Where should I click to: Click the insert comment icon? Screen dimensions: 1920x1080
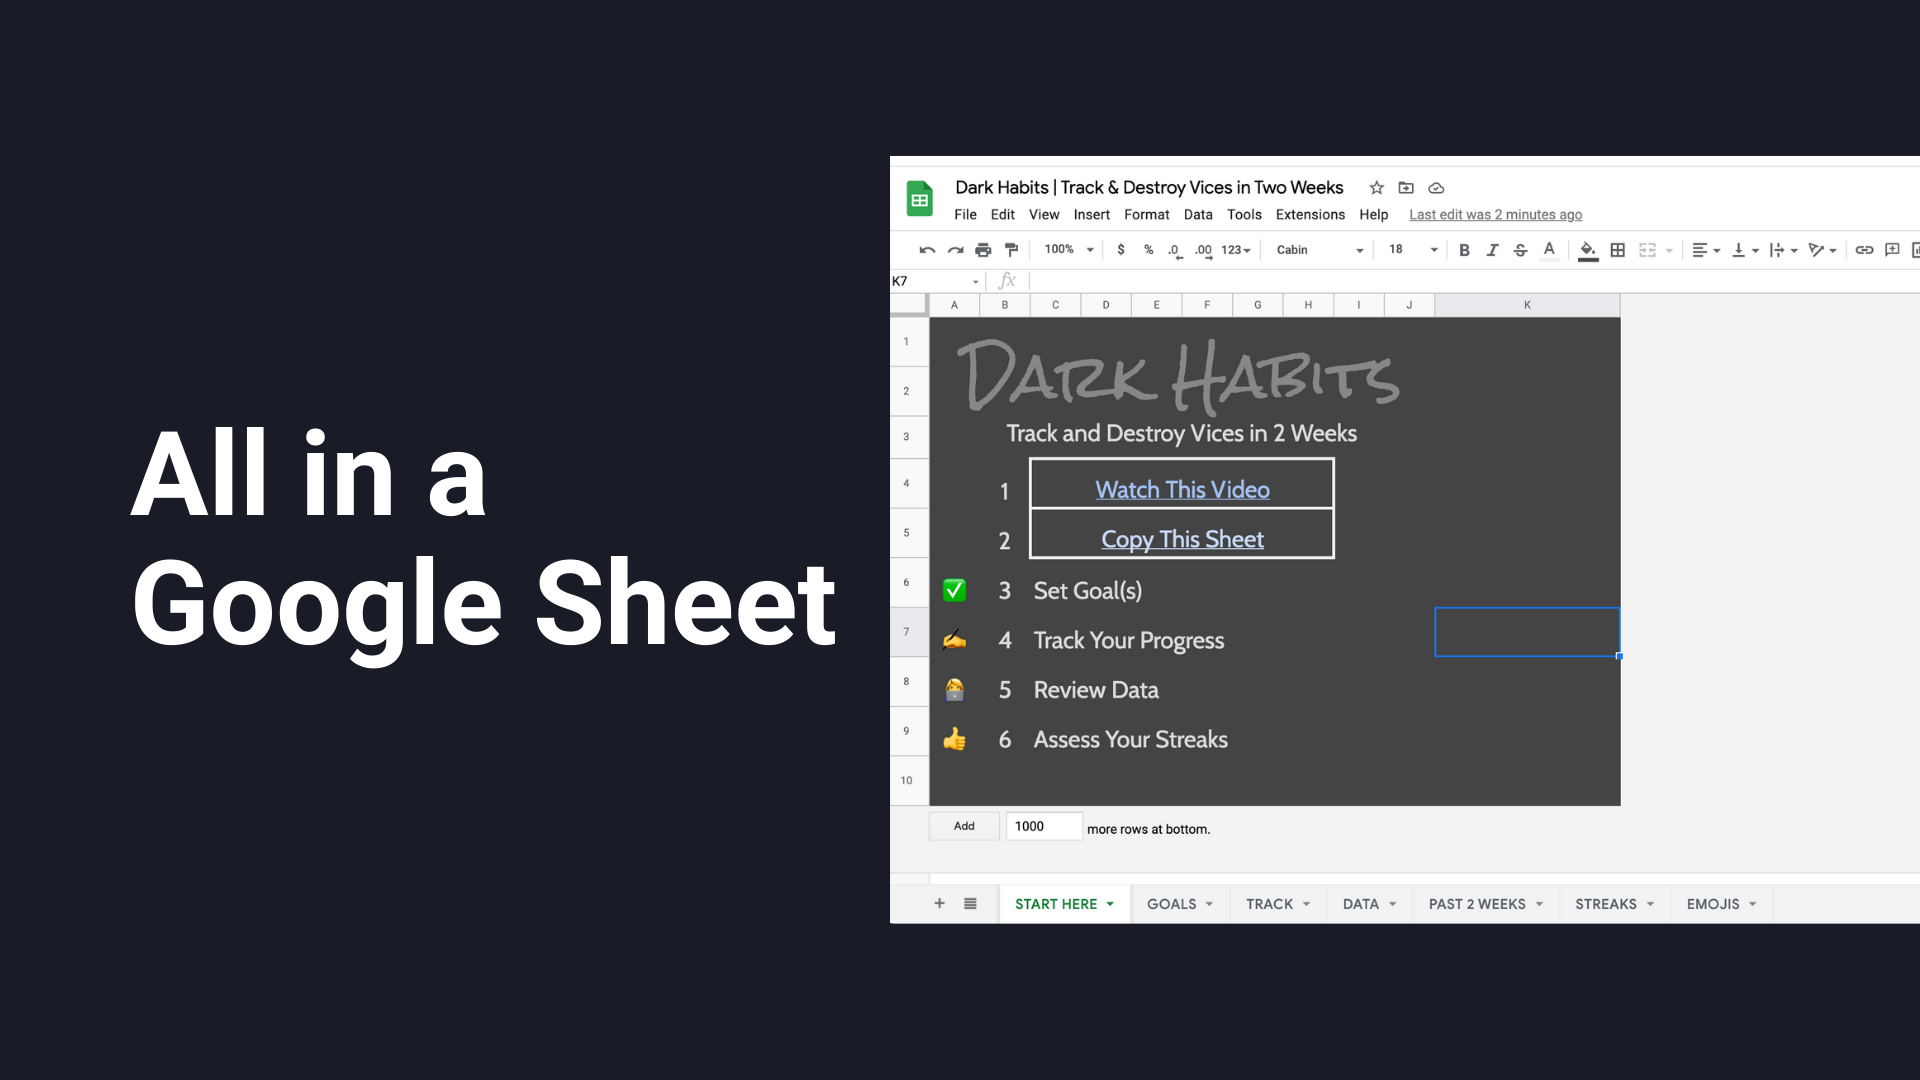click(x=1892, y=250)
